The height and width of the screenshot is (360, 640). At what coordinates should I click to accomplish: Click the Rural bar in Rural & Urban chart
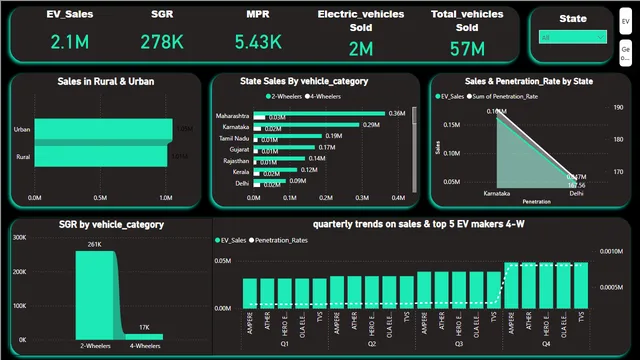pos(101,156)
